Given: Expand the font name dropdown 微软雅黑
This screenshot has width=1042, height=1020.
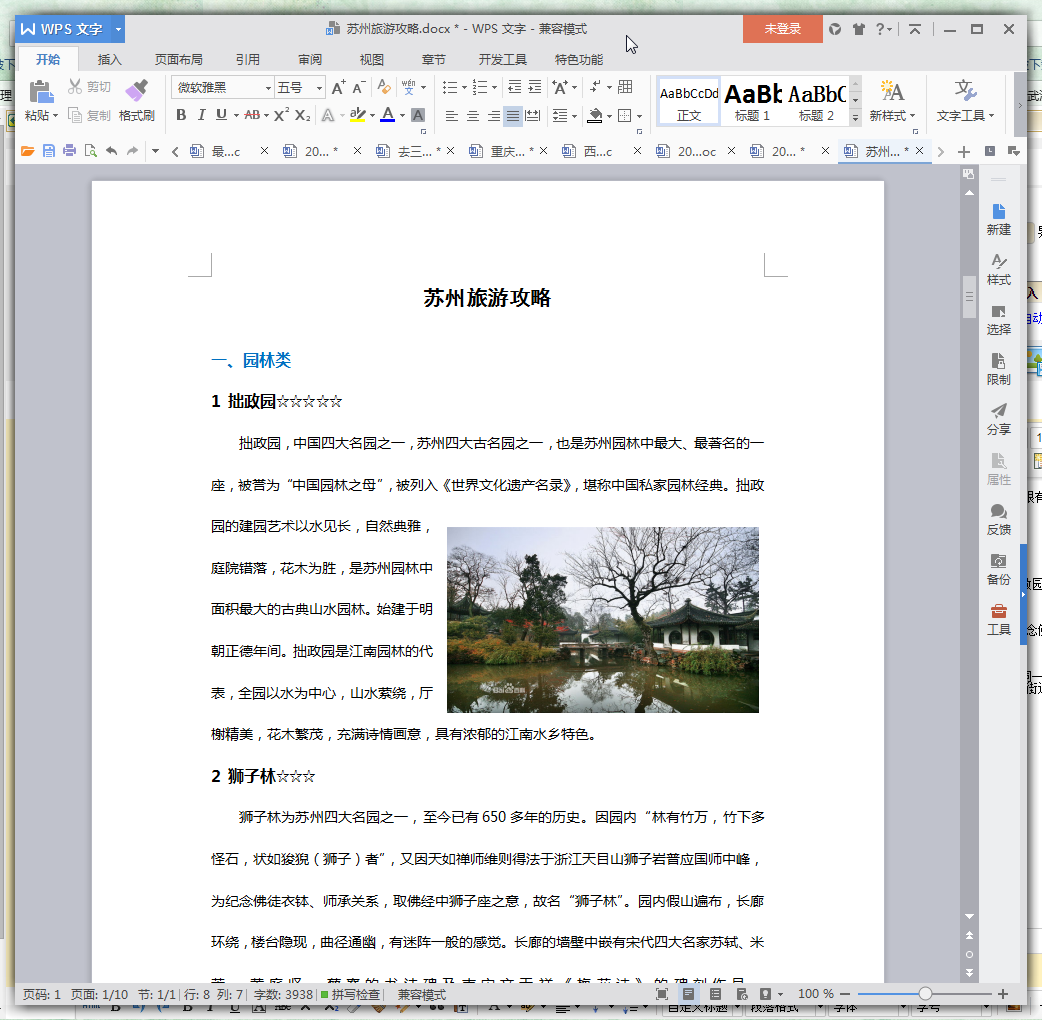Looking at the screenshot, I should point(268,88).
